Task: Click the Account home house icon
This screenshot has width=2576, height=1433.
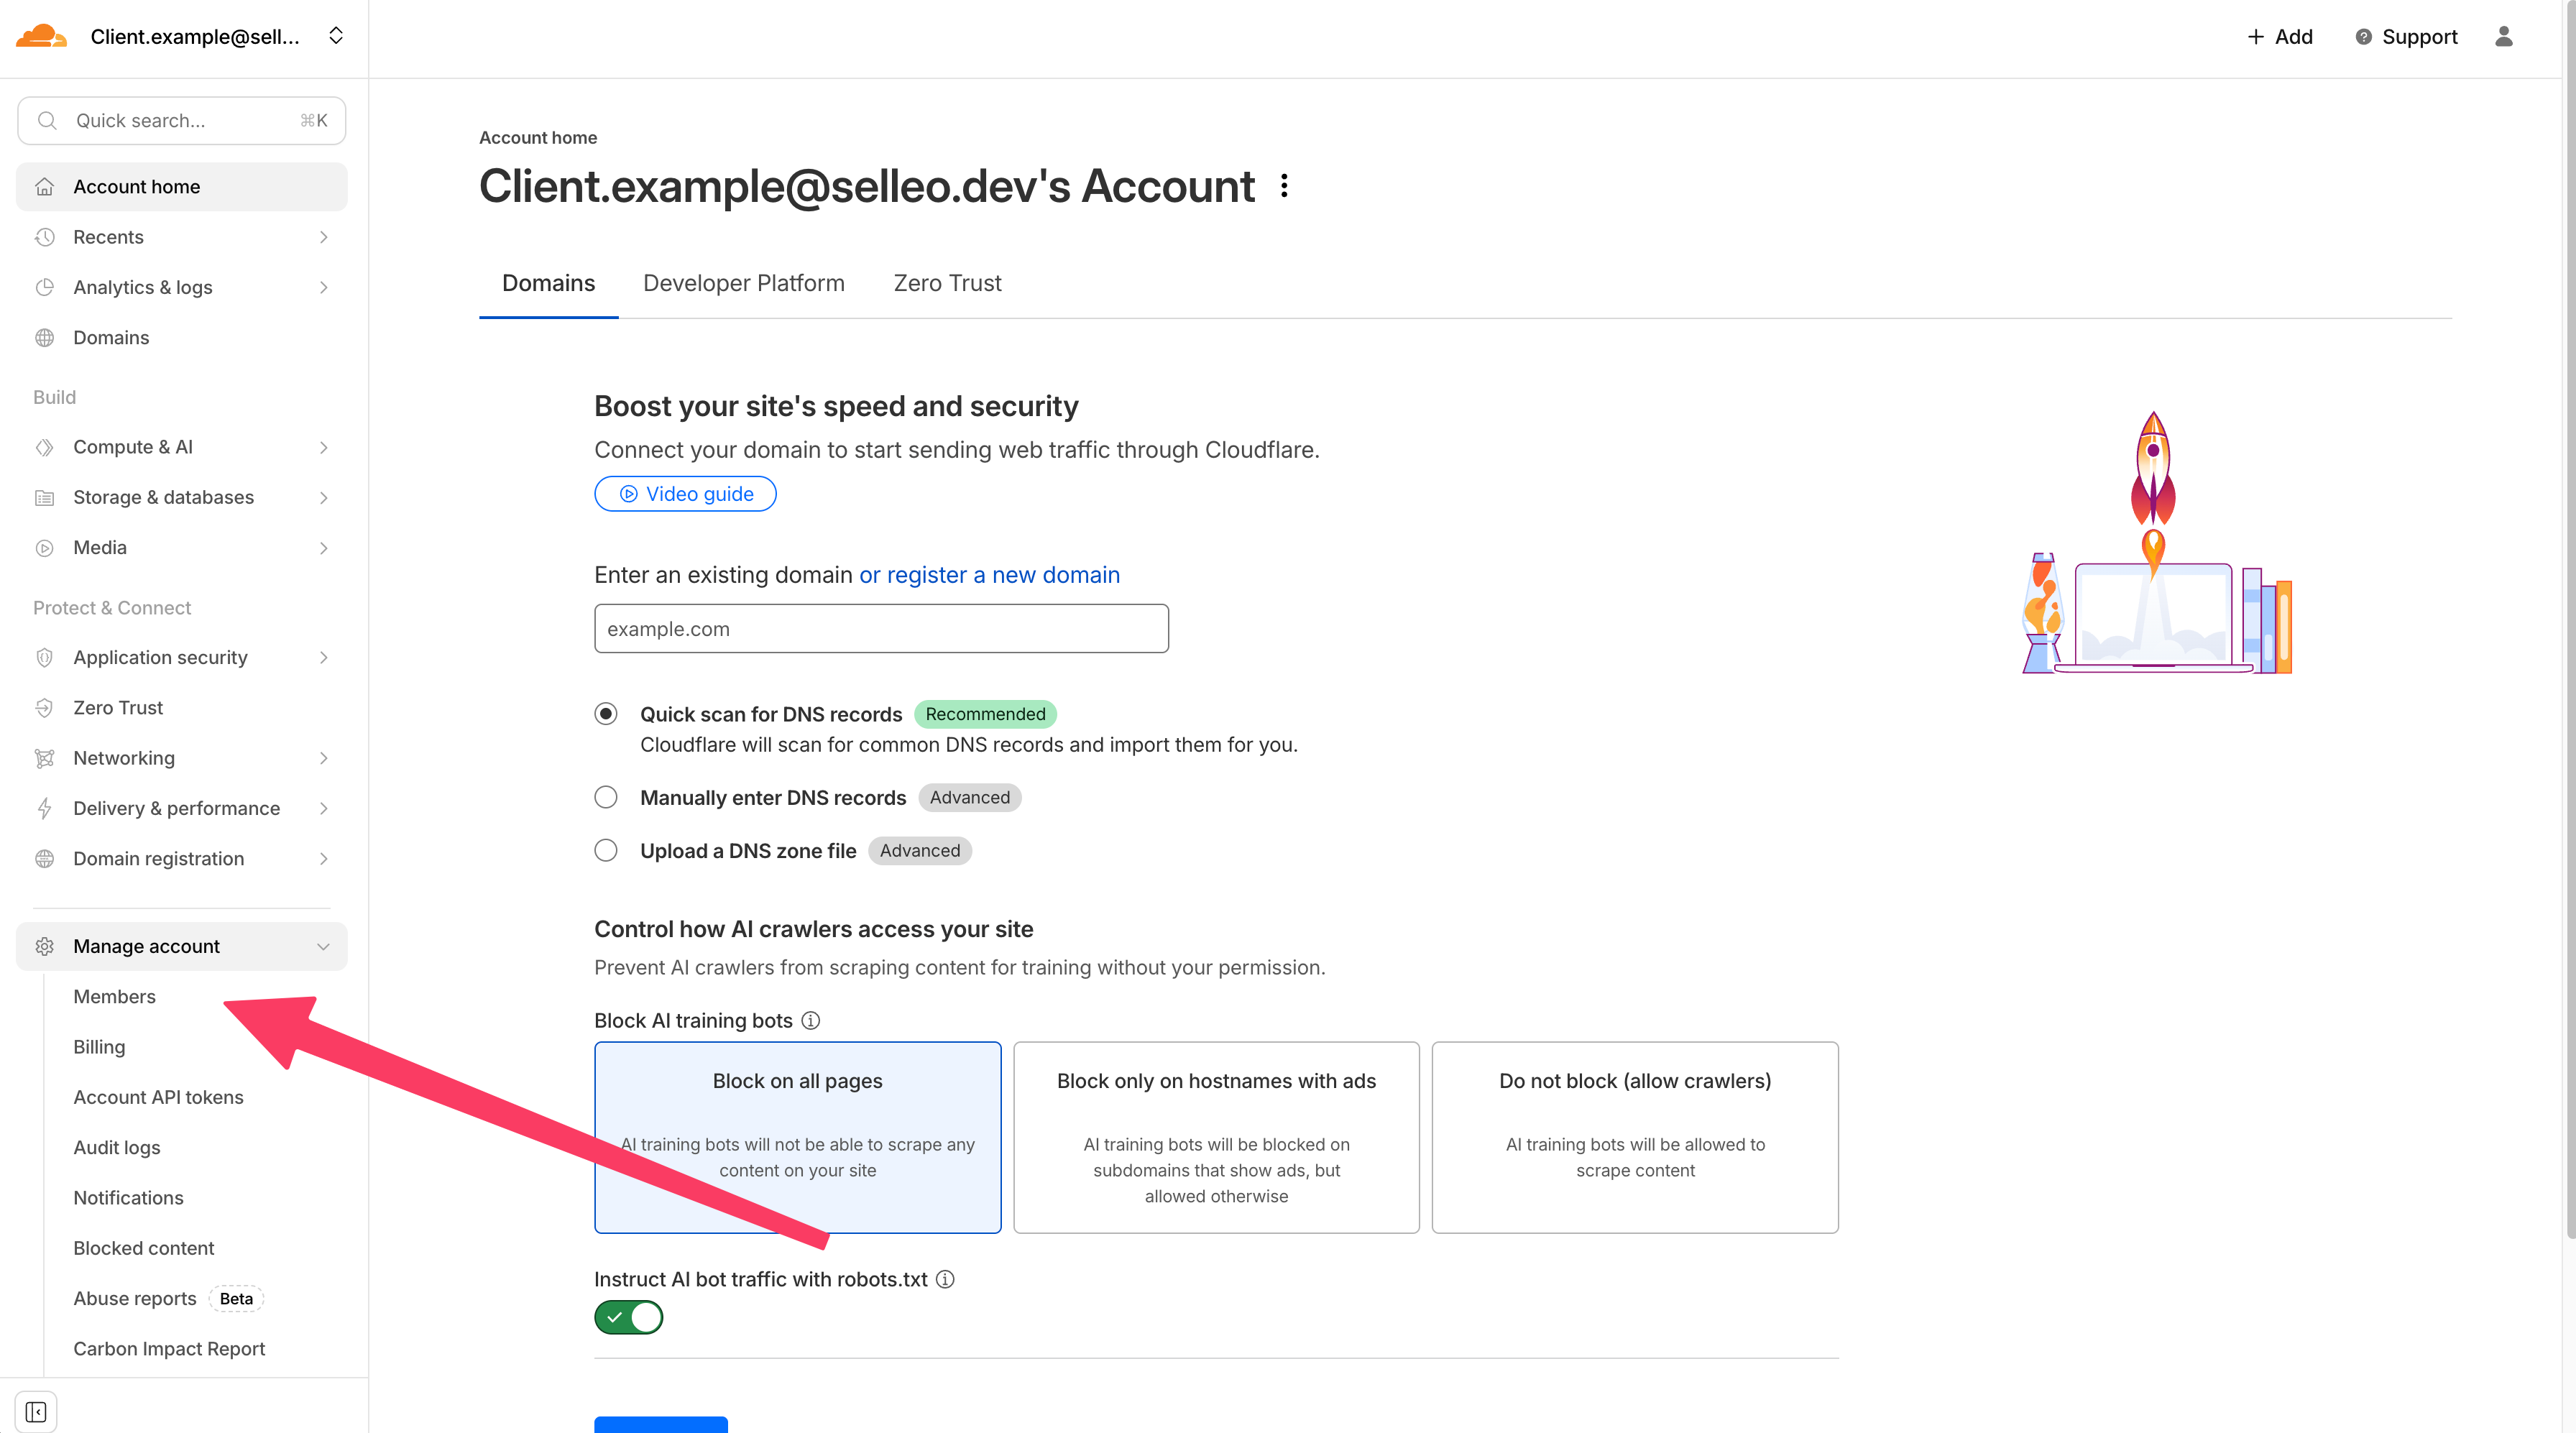Action: point(45,187)
